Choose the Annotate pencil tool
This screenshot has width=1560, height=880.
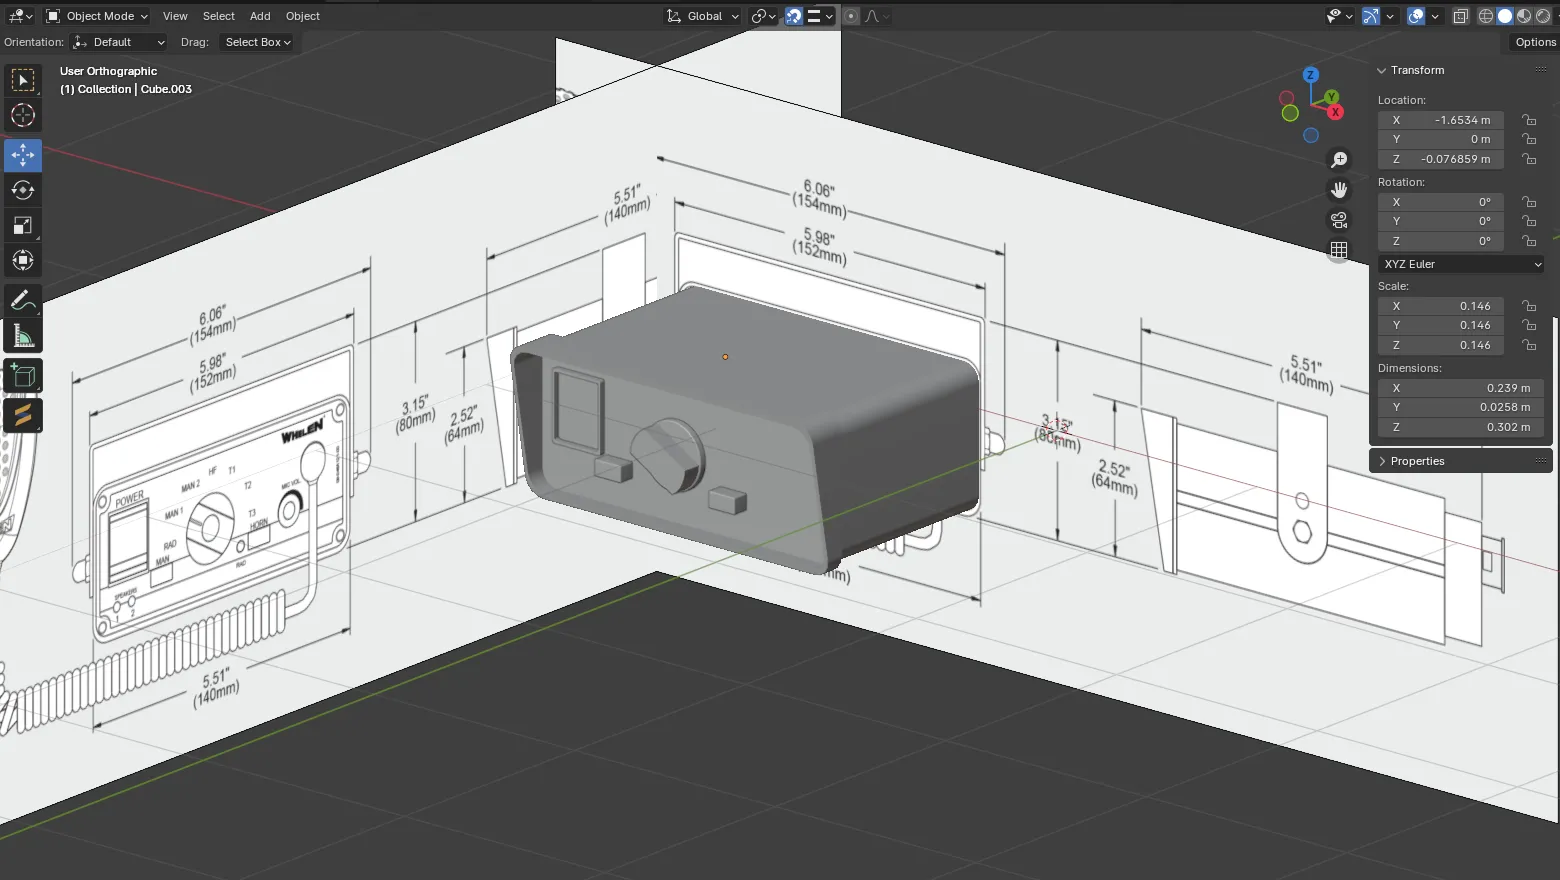tap(23, 300)
